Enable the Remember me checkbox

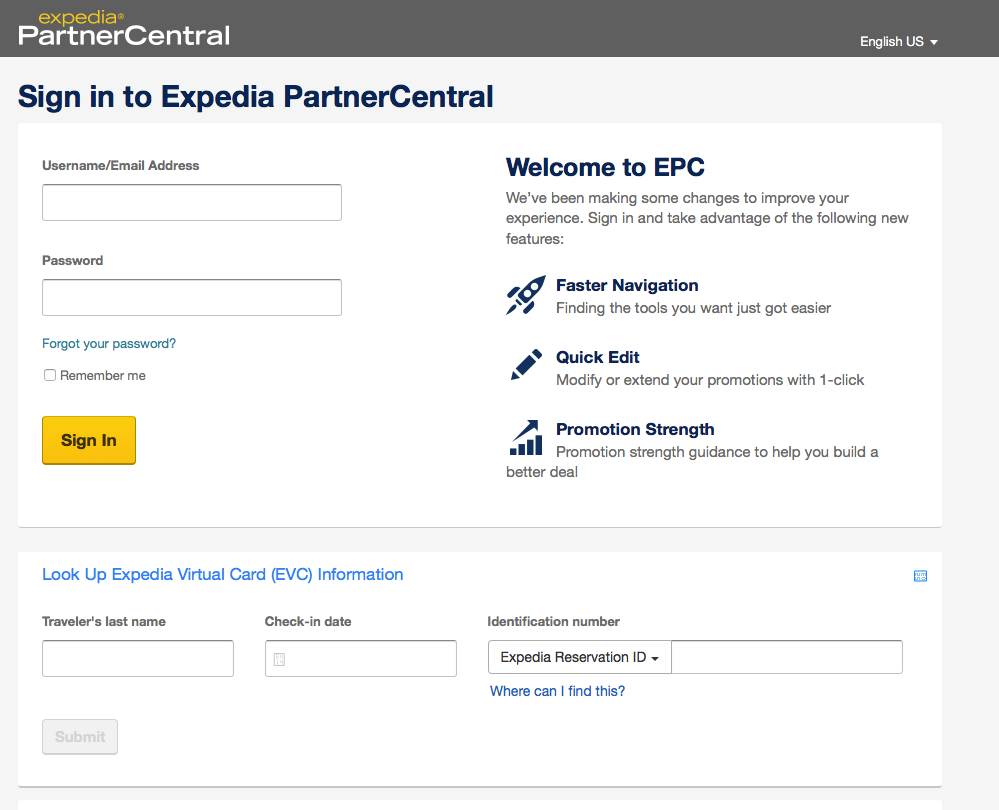pos(50,376)
